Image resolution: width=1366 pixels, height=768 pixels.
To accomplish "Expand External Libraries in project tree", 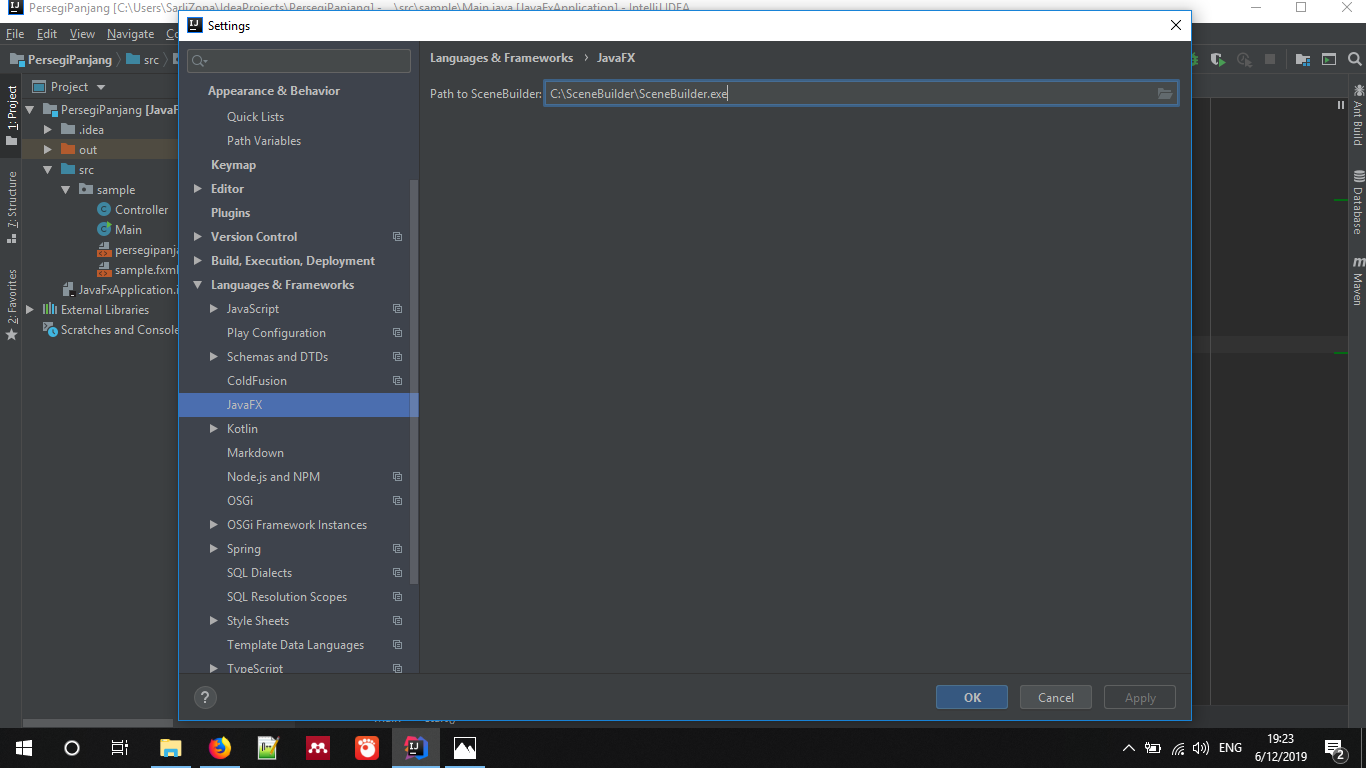I will [30, 310].
